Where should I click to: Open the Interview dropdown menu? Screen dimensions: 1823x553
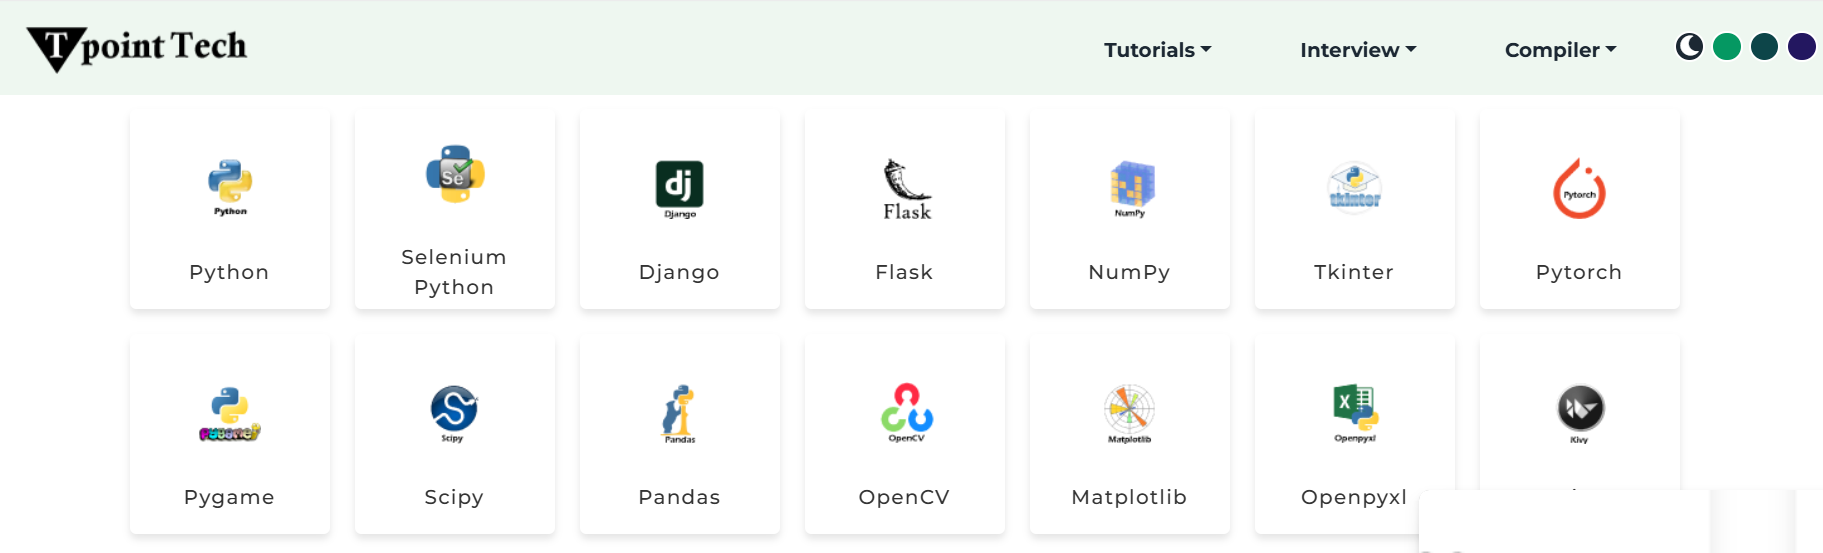point(1358,50)
